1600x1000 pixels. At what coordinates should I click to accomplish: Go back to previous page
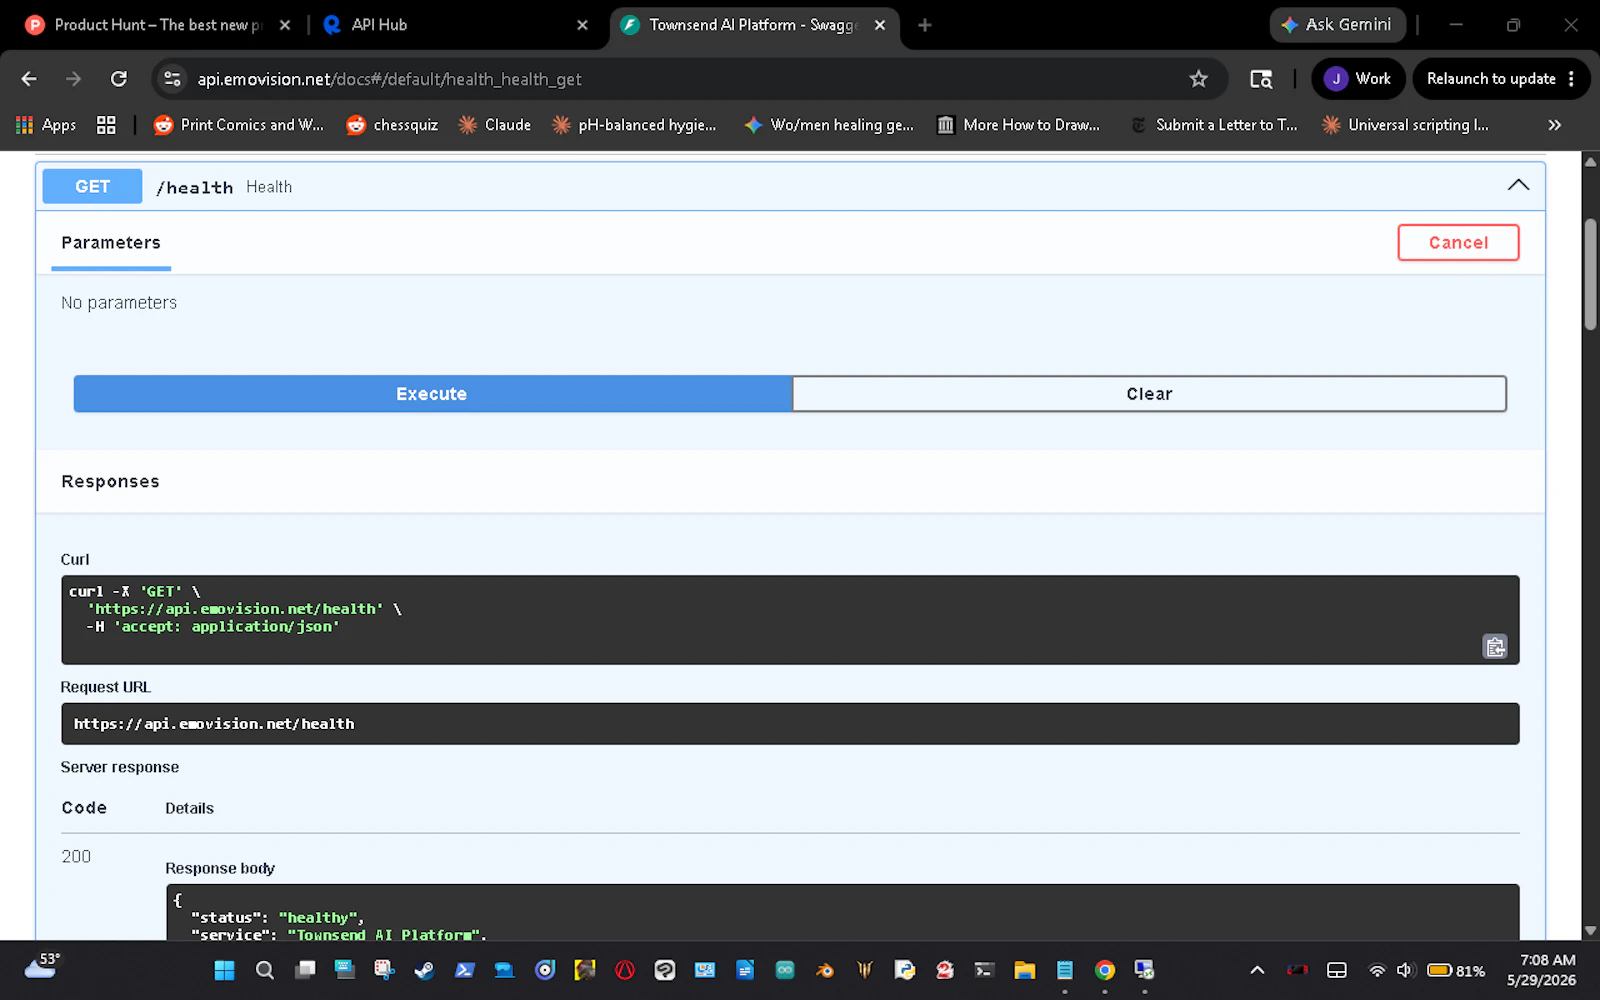(x=29, y=79)
